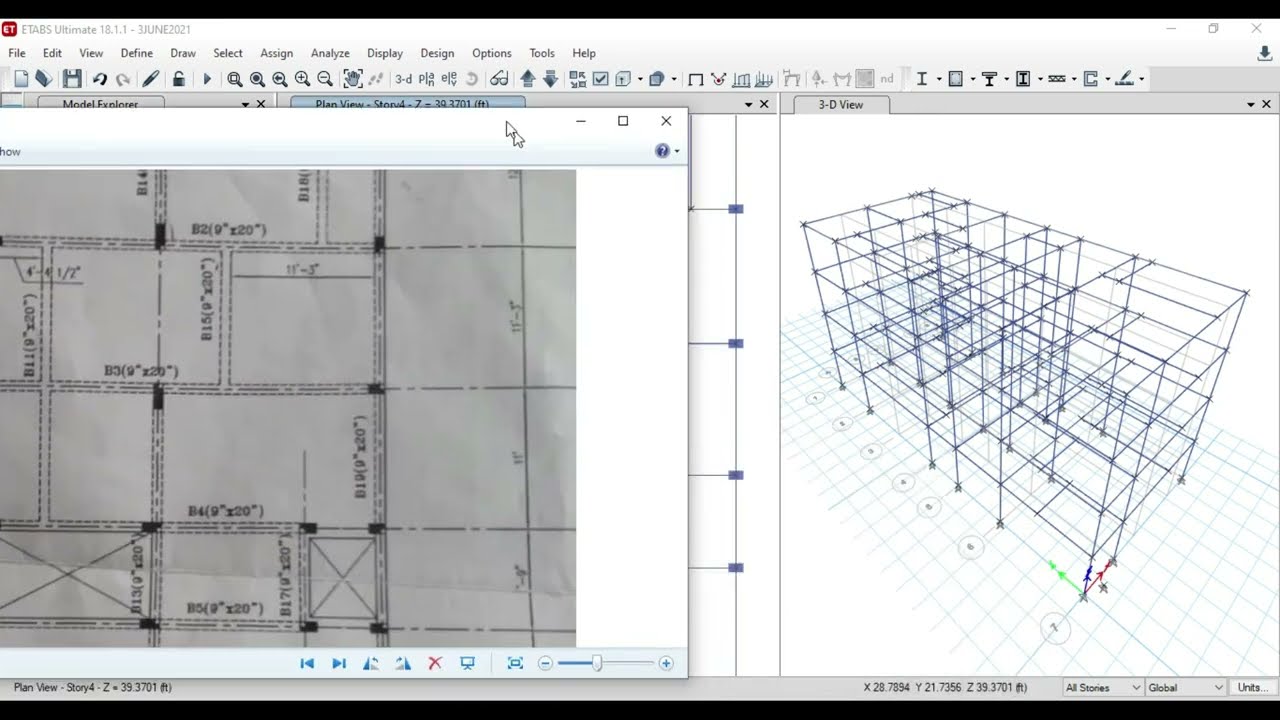Click the zoom plus button beside slider
1280x720 pixels.
666,663
